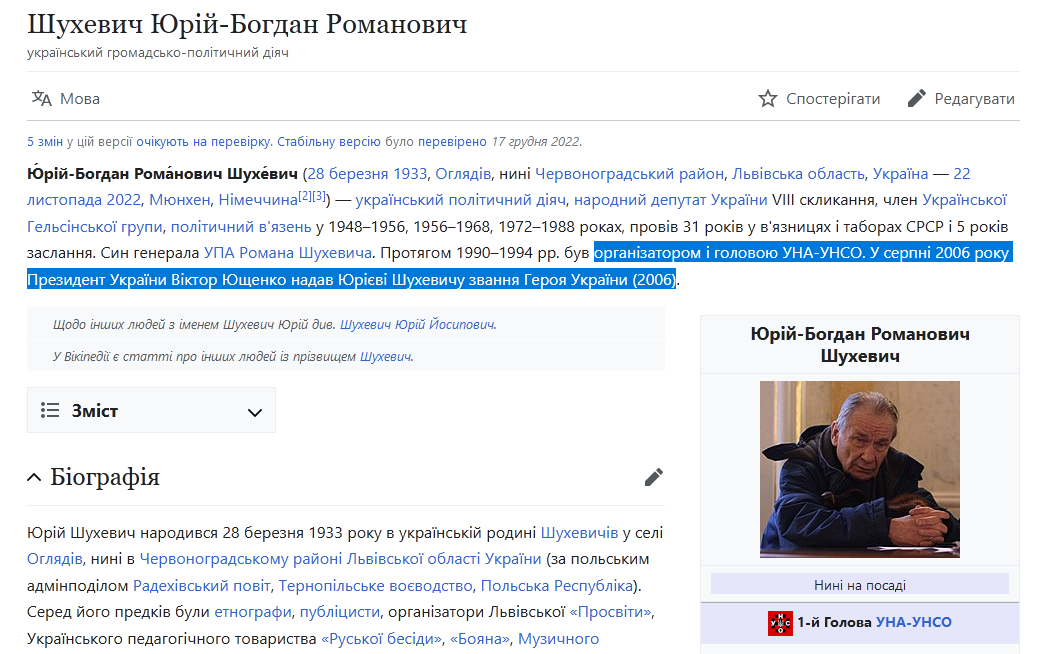Open the Романа Шухевича link
1040x654 pixels.
pos(305,253)
